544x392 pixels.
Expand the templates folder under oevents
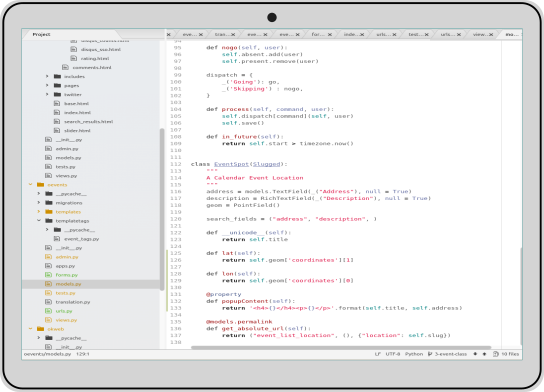pos(39,212)
